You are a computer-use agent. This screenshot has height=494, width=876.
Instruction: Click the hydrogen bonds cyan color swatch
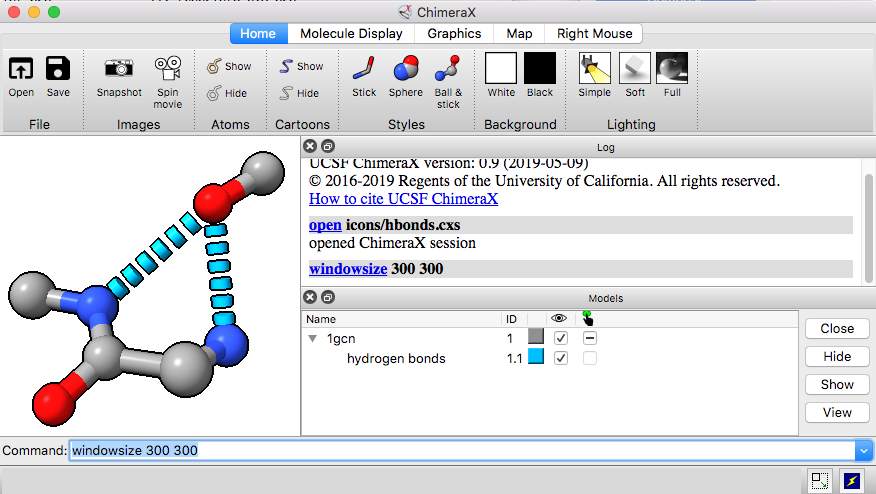[535, 358]
